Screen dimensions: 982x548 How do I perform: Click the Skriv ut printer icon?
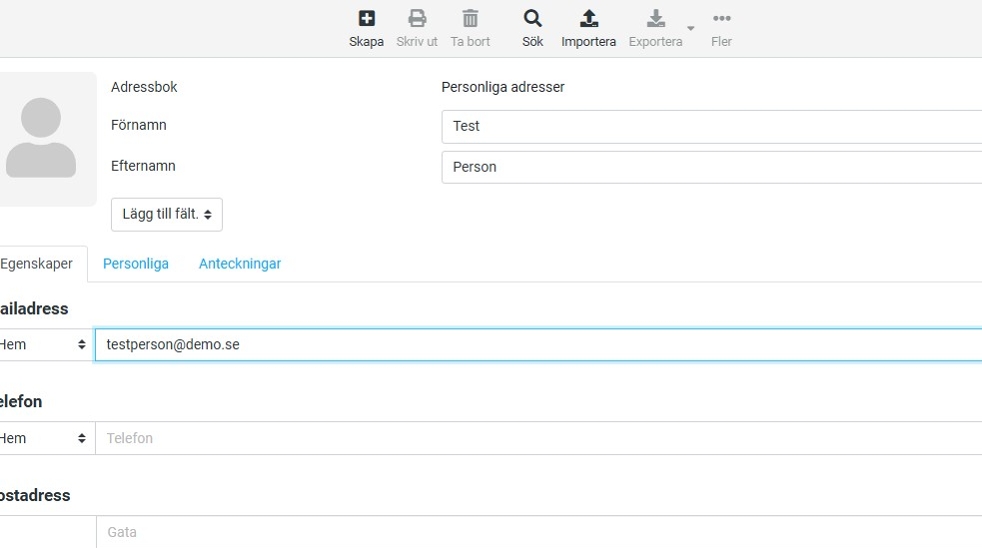coord(417,19)
